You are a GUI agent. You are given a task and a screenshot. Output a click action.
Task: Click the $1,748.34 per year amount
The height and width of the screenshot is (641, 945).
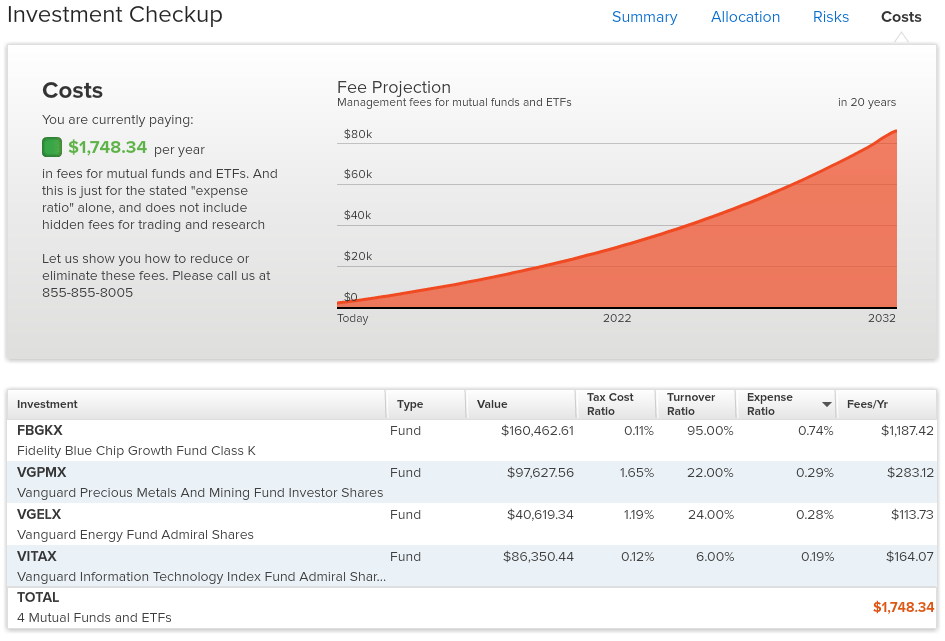pyautogui.click(x=108, y=148)
